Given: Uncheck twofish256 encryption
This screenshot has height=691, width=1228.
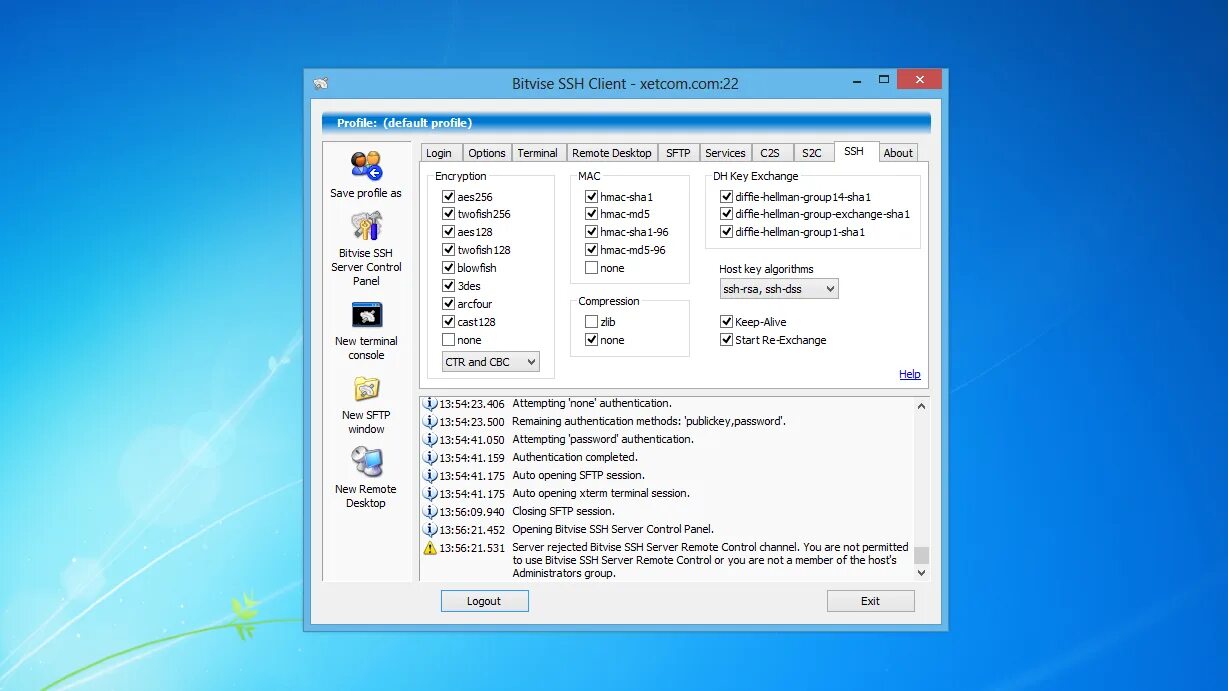Looking at the screenshot, I should [449, 214].
